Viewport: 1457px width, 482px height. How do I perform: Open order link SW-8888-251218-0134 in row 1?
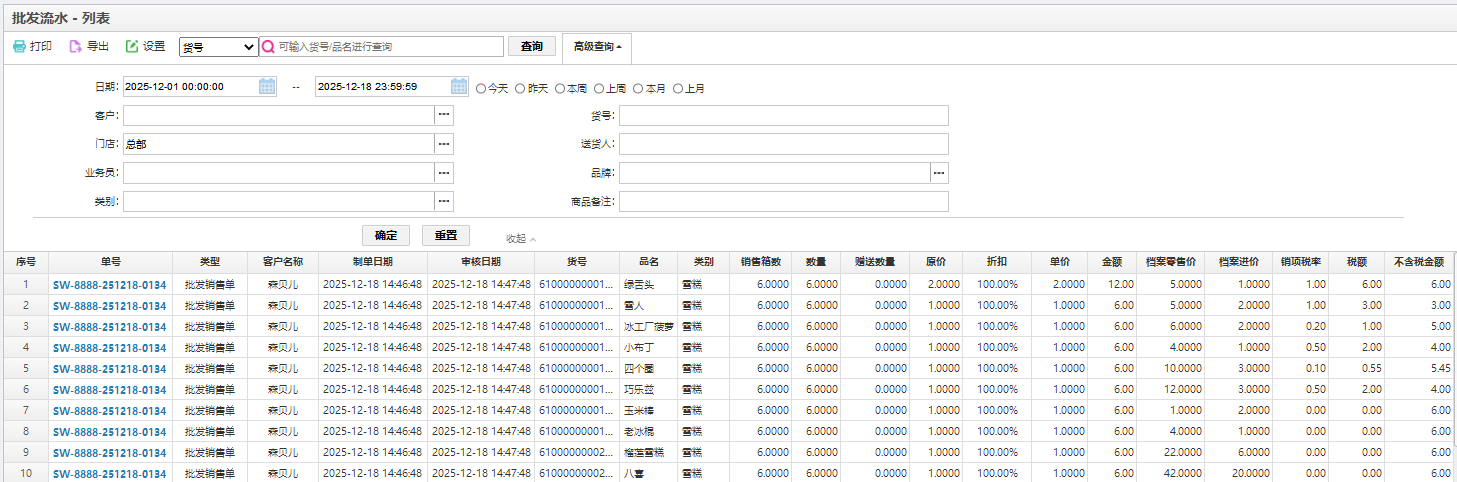pos(110,285)
